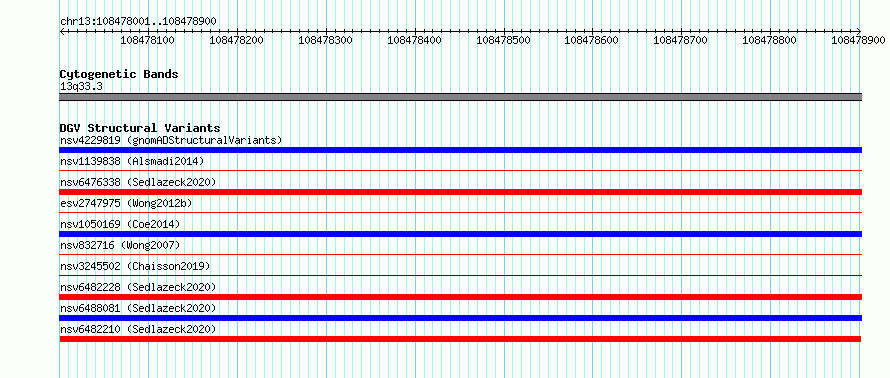The width and height of the screenshot is (890, 378).
Task: Open nsv6476338 (Sedlazeck2020) variant label
Action: point(138,182)
